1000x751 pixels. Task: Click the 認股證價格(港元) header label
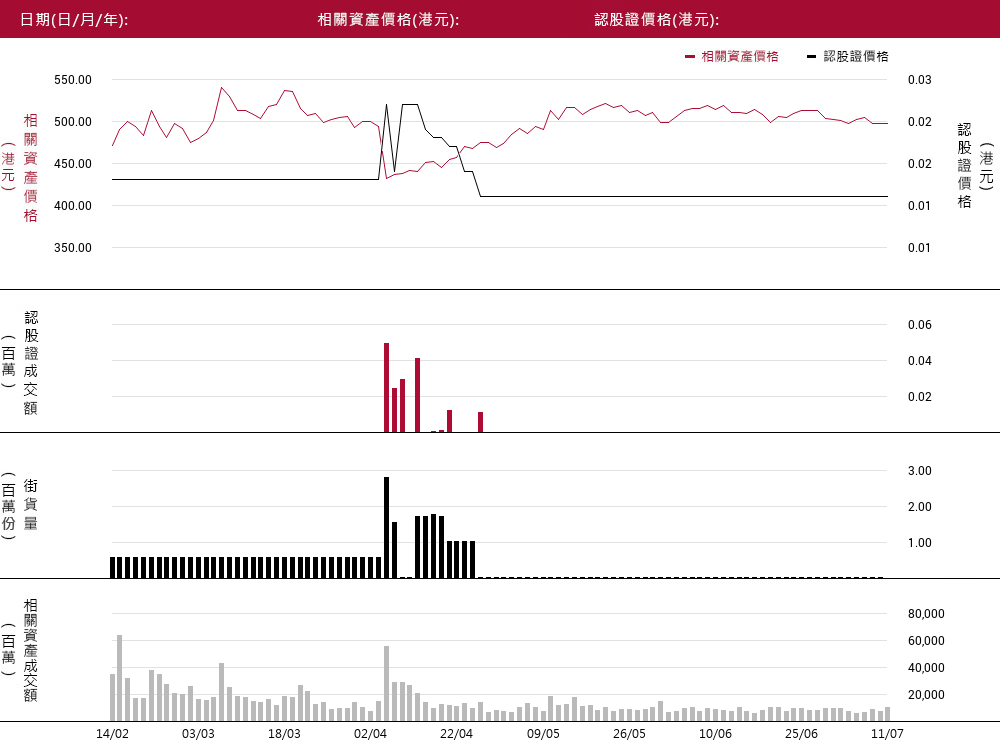[657, 19]
